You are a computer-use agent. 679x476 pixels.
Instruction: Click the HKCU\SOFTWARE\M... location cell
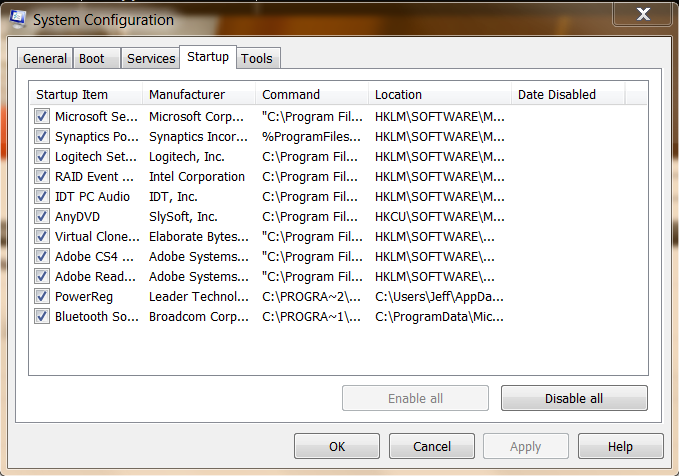pos(440,217)
